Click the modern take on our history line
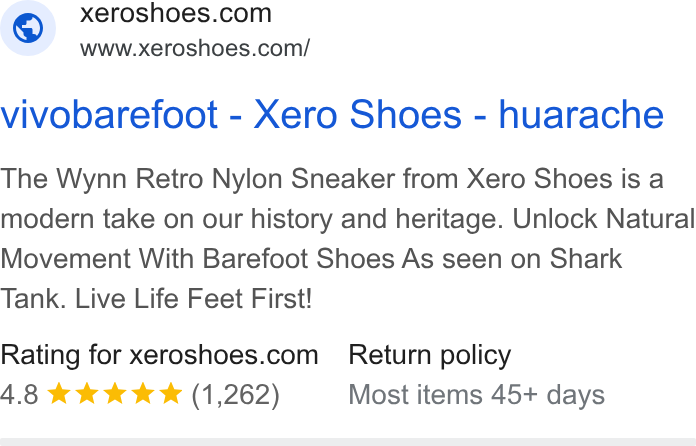The width and height of the screenshot is (696, 446). pyautogui.click(x=348, y=219)
